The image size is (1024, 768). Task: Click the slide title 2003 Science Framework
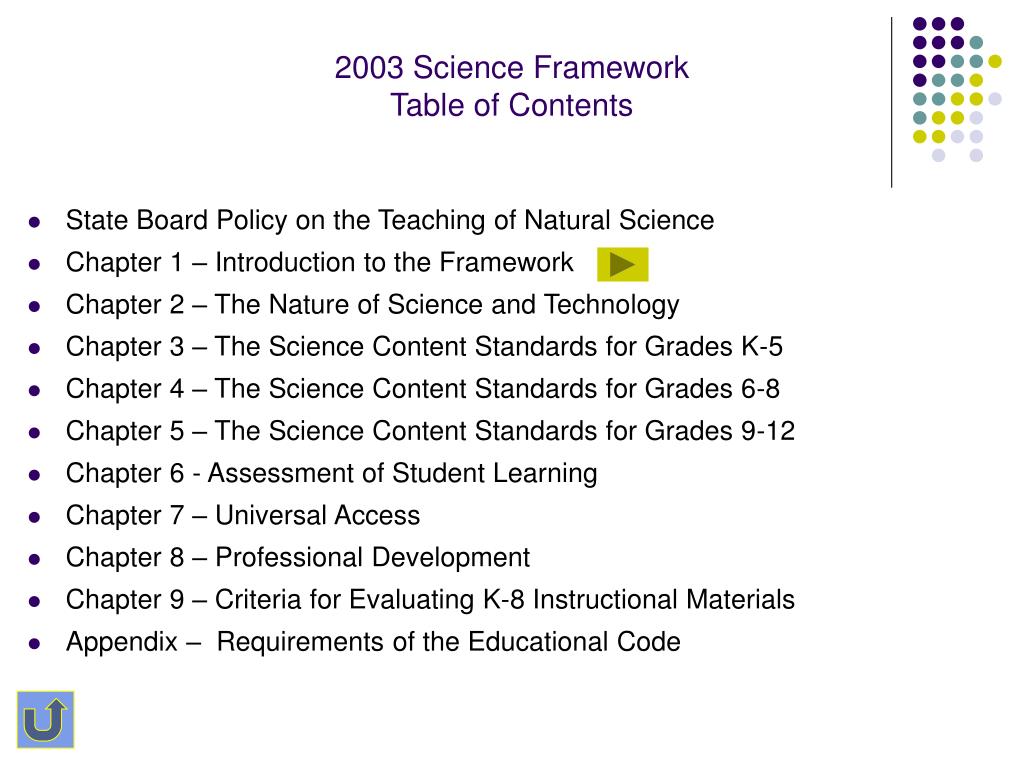pos(511,68)
